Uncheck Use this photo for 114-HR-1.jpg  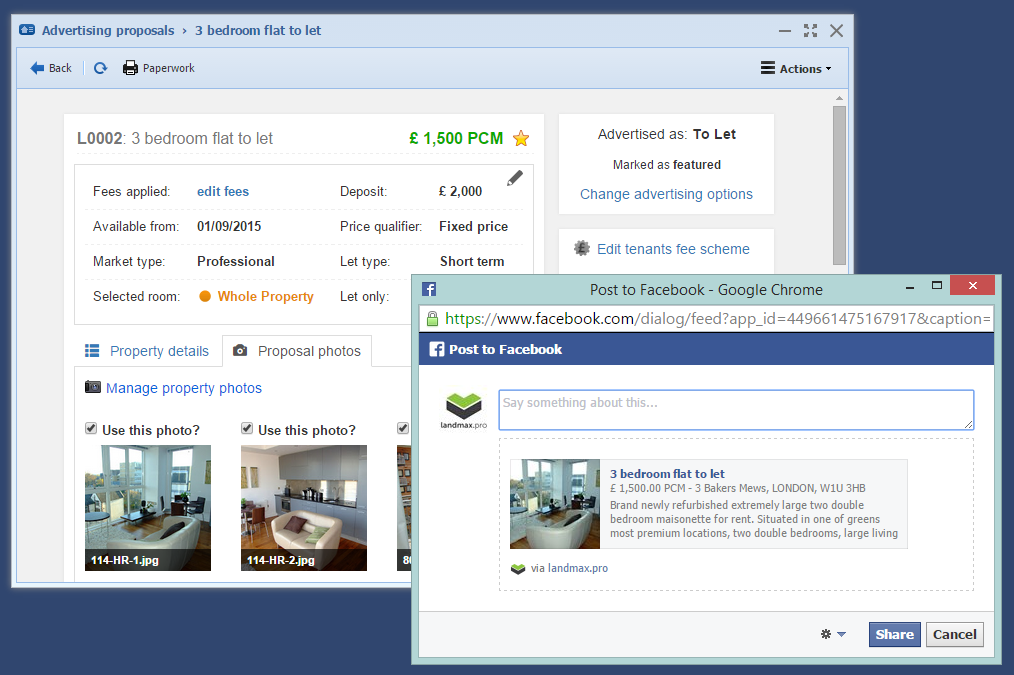pyautogui.click(x=91, y=429)
